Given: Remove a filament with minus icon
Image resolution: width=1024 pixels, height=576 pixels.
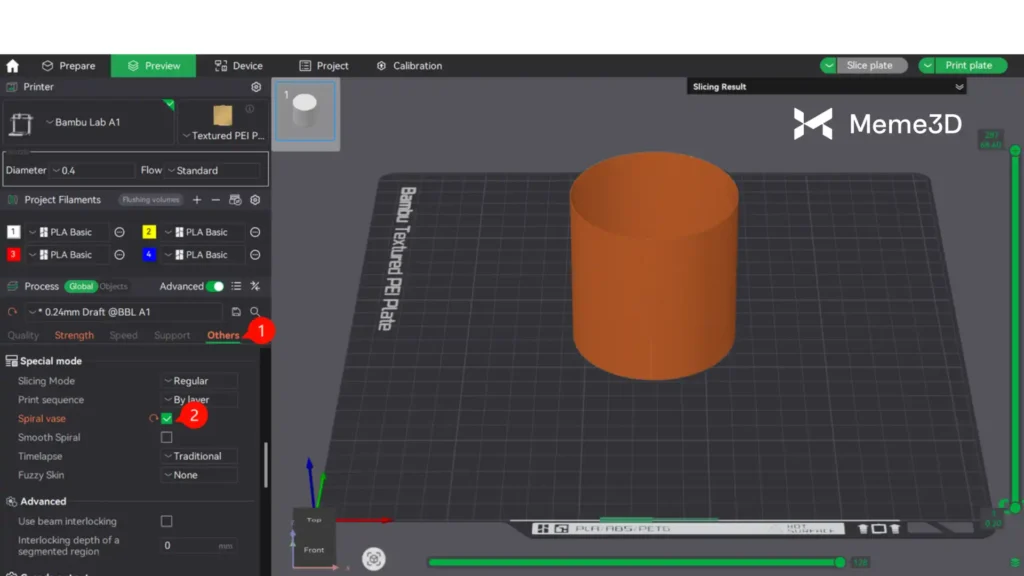Looking at the screenshot, I should (215, 200).
